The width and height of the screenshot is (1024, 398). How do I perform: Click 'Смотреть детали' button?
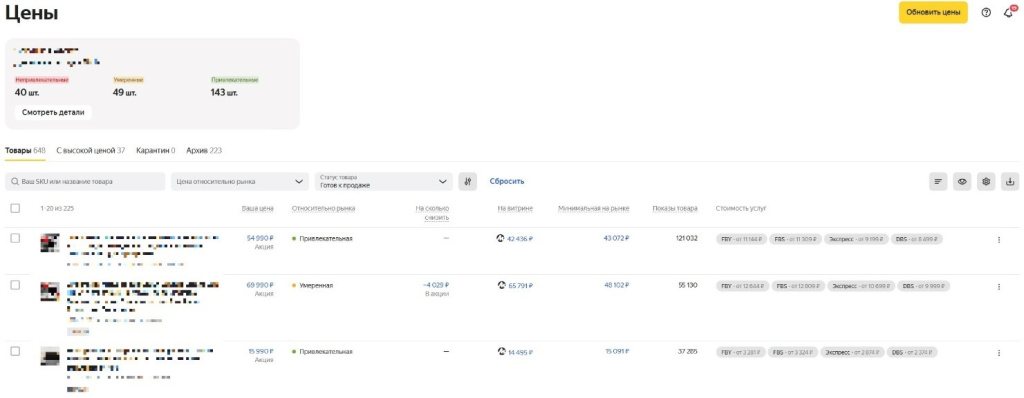[53, 112]
